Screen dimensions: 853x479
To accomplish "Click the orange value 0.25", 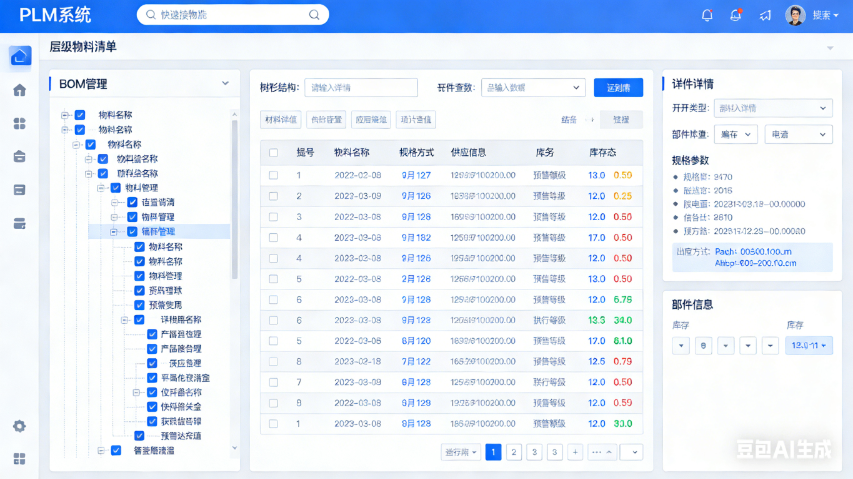I will click(623, 196).
